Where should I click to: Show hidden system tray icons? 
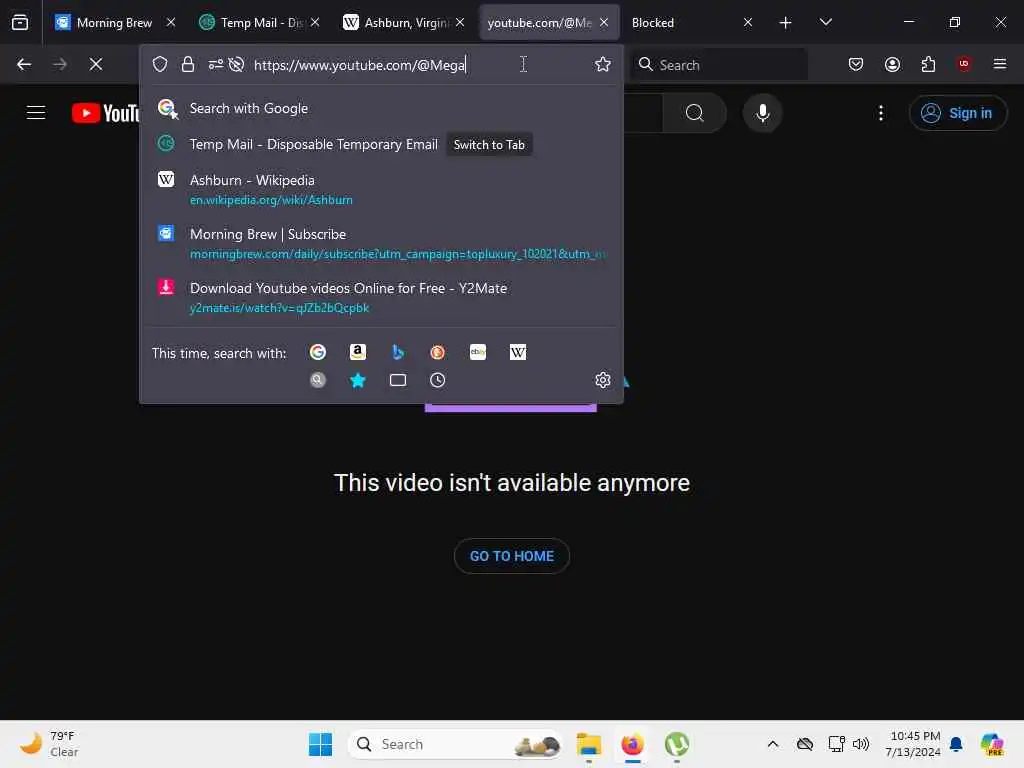773,744
